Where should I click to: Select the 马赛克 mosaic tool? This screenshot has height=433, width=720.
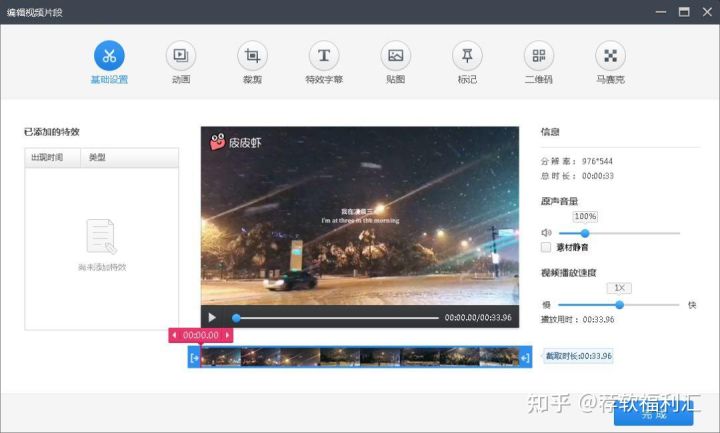(x=611, y=56)
